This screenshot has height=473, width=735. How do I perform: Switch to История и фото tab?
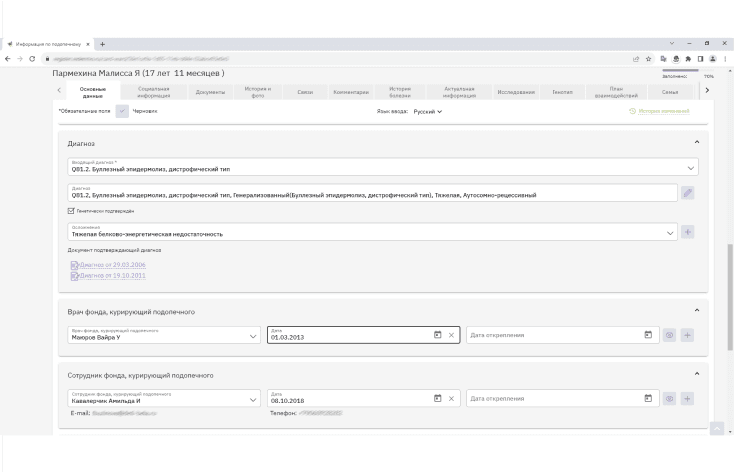point(258,92)
